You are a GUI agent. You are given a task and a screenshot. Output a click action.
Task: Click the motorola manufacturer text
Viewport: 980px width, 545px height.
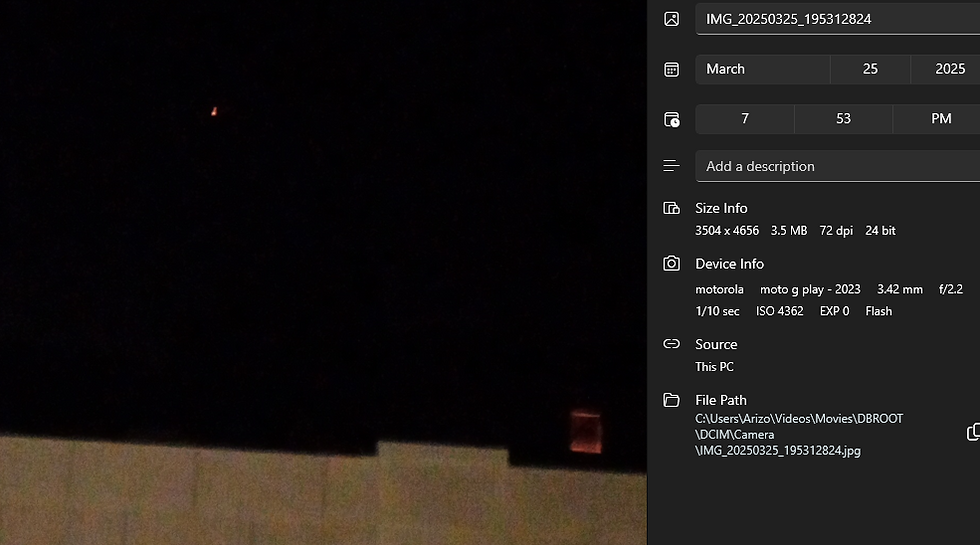[719, 289]
